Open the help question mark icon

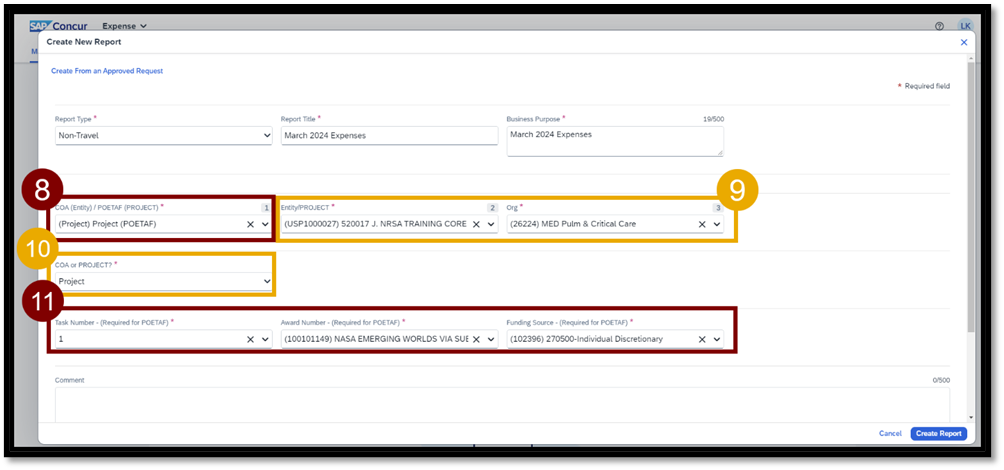939,26
